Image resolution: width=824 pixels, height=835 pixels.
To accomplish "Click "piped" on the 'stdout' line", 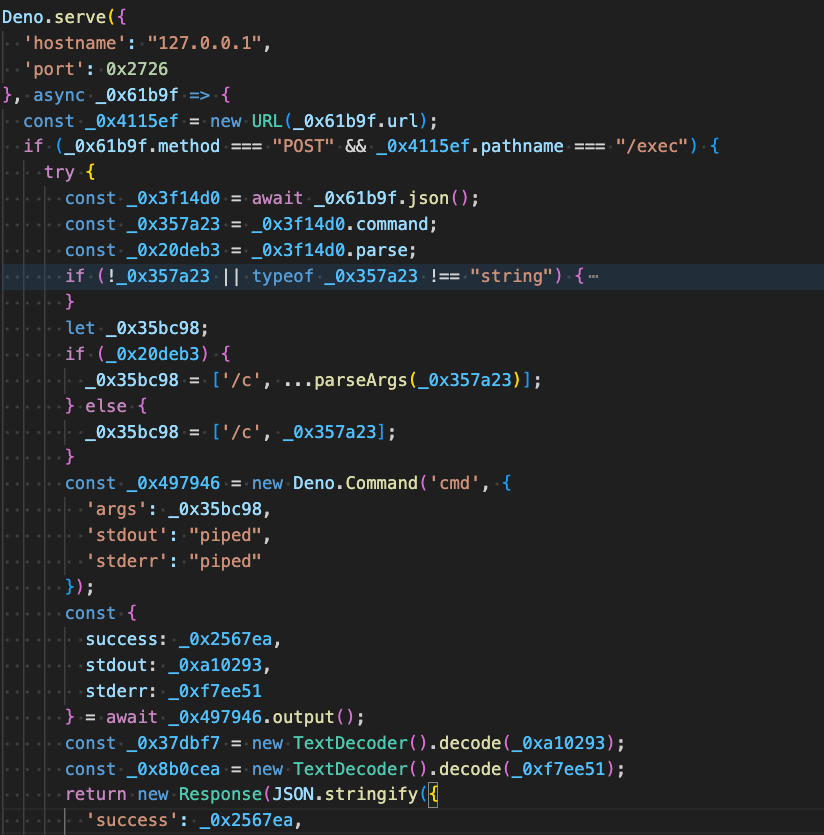I will click(x=226, y=535).
